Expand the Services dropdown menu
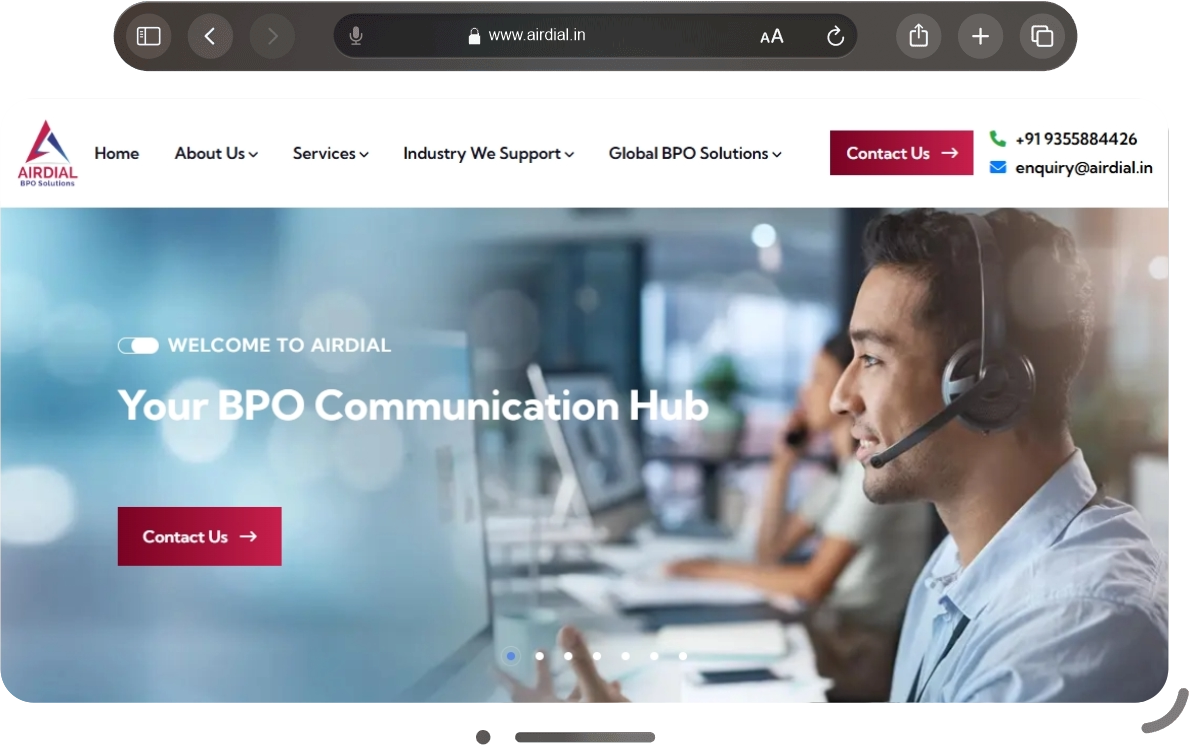1190x745 pixels. click(x=330, y=153)
